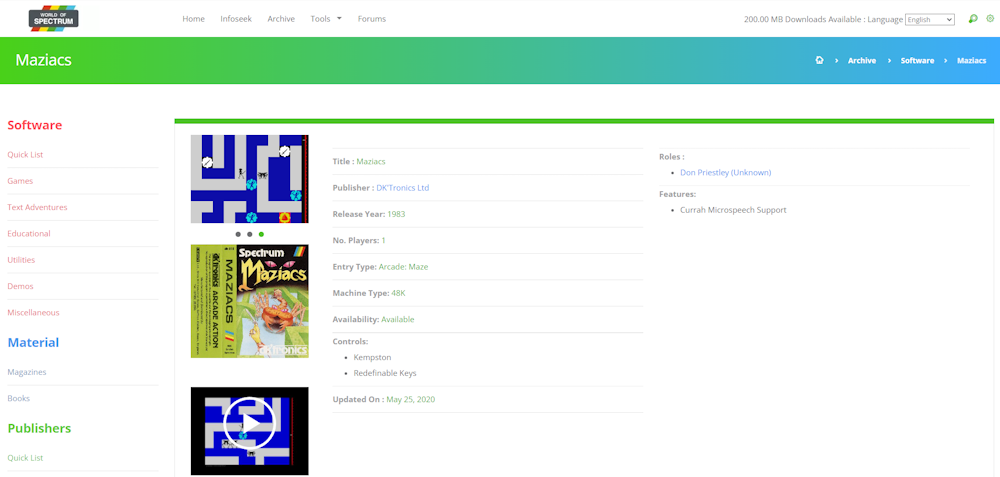
Task: Select the second screenshot carousel dot
Action: pos(250,234)
